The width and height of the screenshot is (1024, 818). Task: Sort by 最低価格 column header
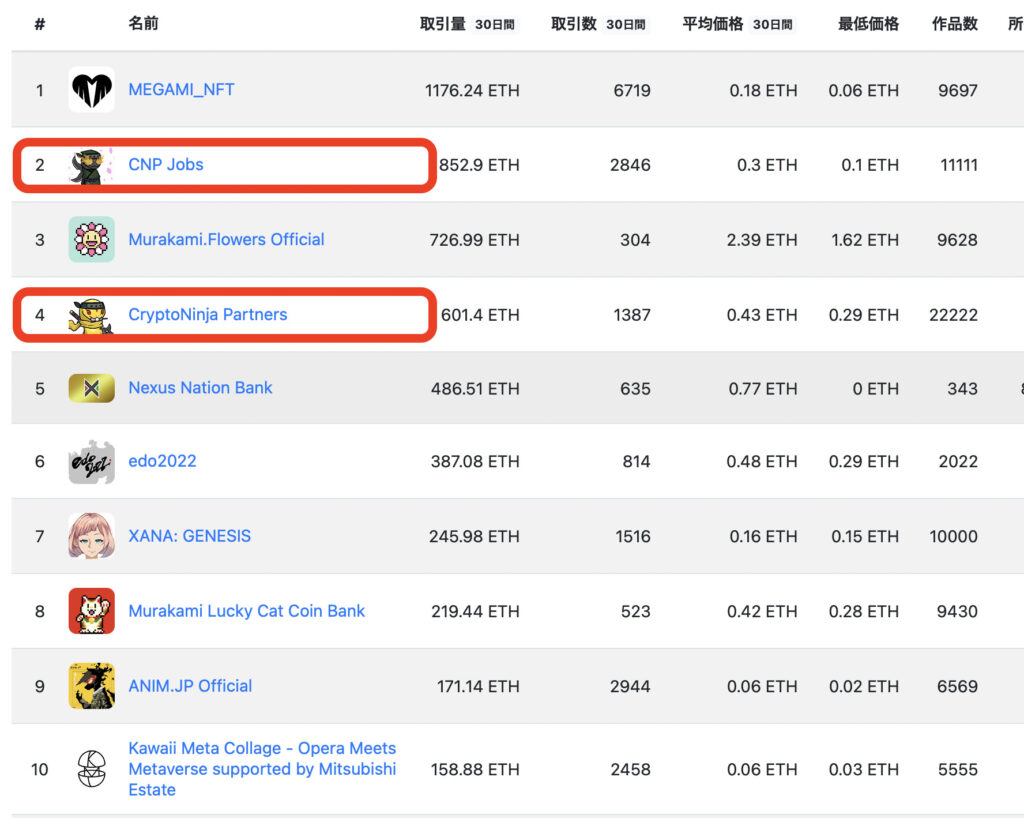[x=867, y=24]
